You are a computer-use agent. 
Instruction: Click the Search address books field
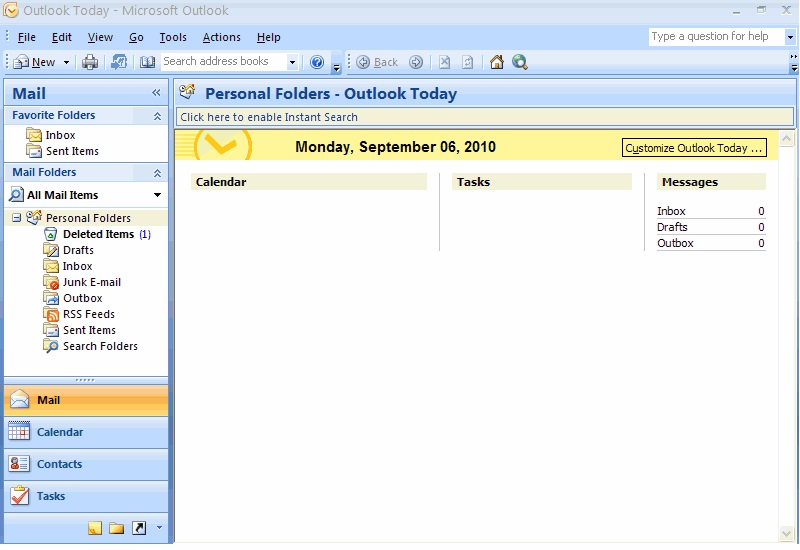pos(223,62)
